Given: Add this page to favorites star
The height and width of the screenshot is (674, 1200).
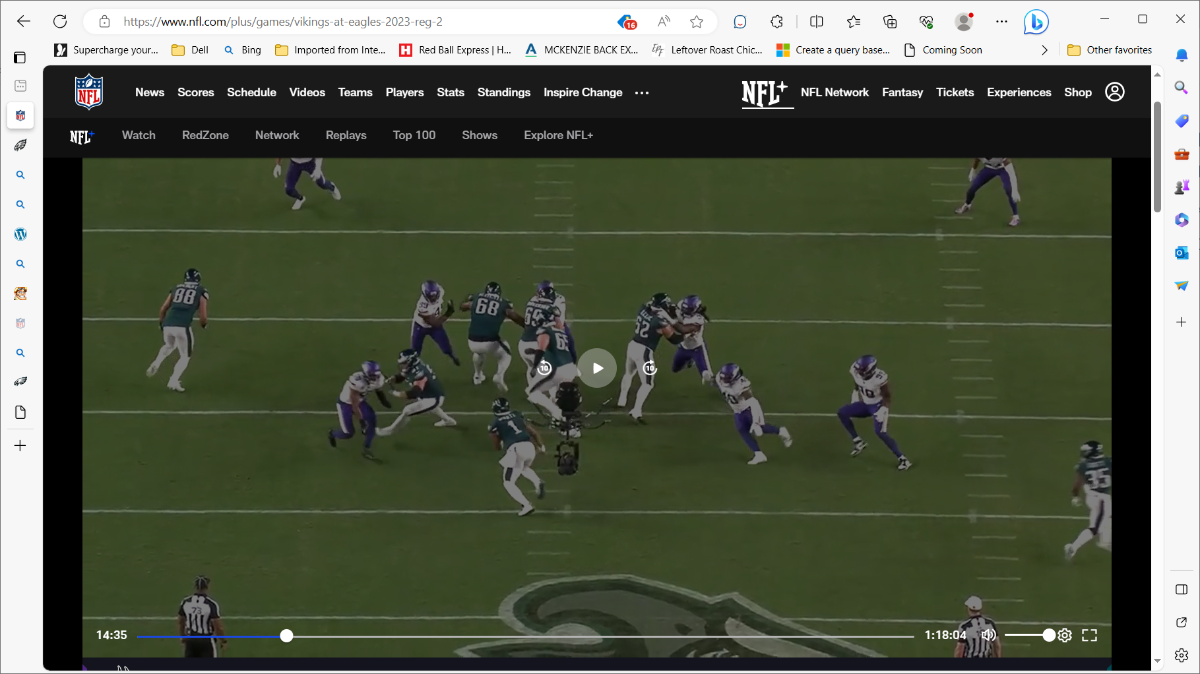Looking at the screenshot, I should (x=697, y=22).
